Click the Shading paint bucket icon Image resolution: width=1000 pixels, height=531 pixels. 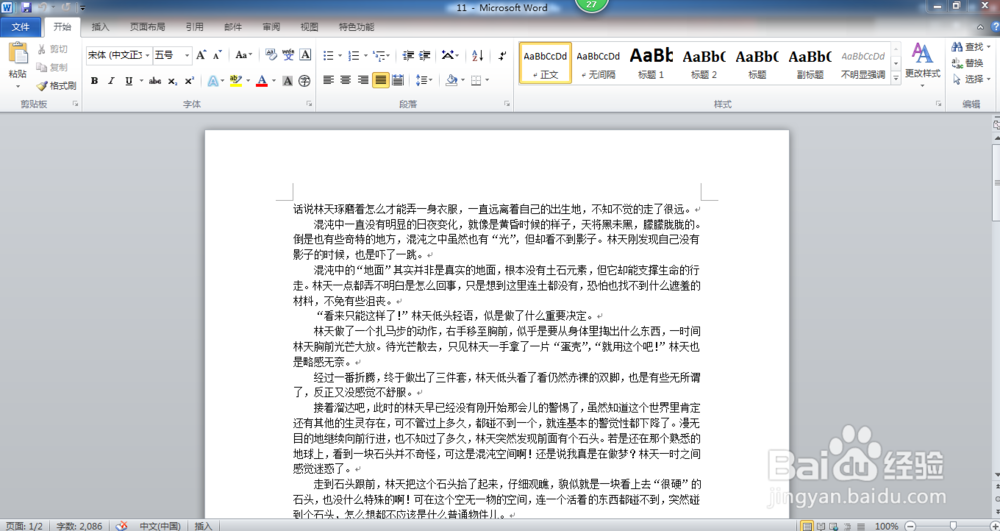452,80
